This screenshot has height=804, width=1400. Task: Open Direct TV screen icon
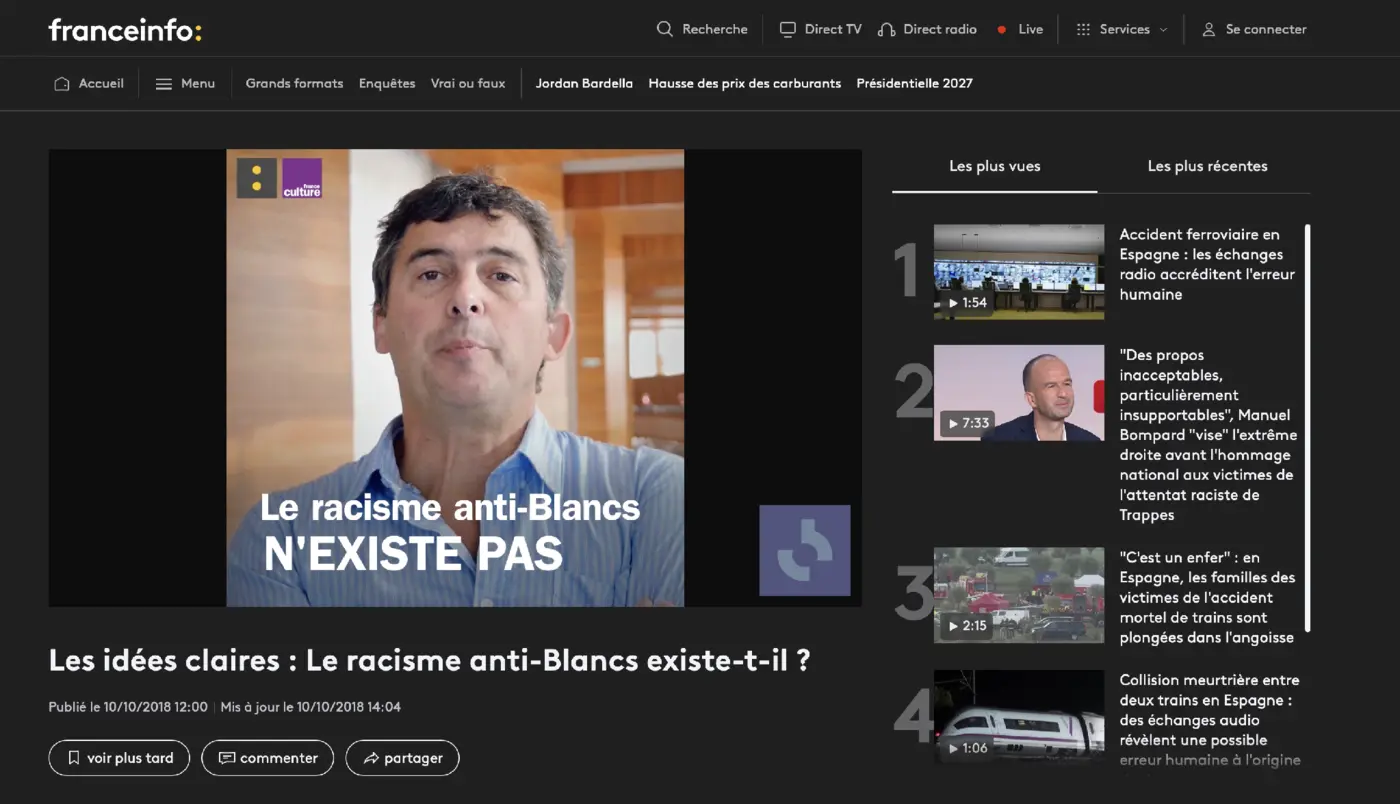788,29
